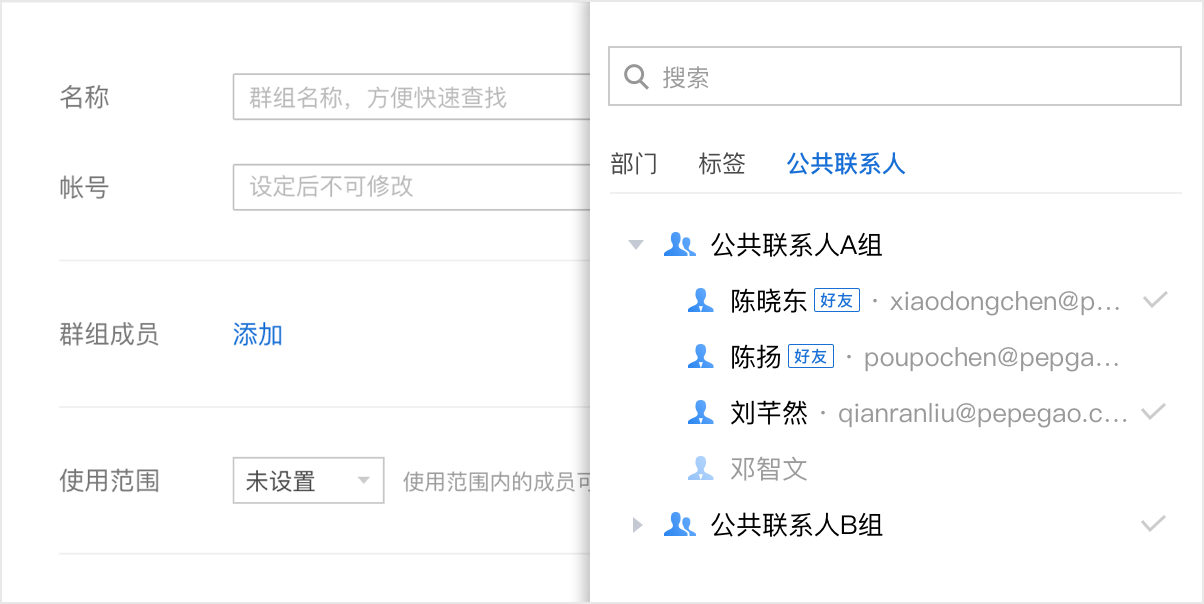This screenshot has width=1204, height=604.
Task: Click the group icon beside 公共联系人B组
Action: [680, 524]
